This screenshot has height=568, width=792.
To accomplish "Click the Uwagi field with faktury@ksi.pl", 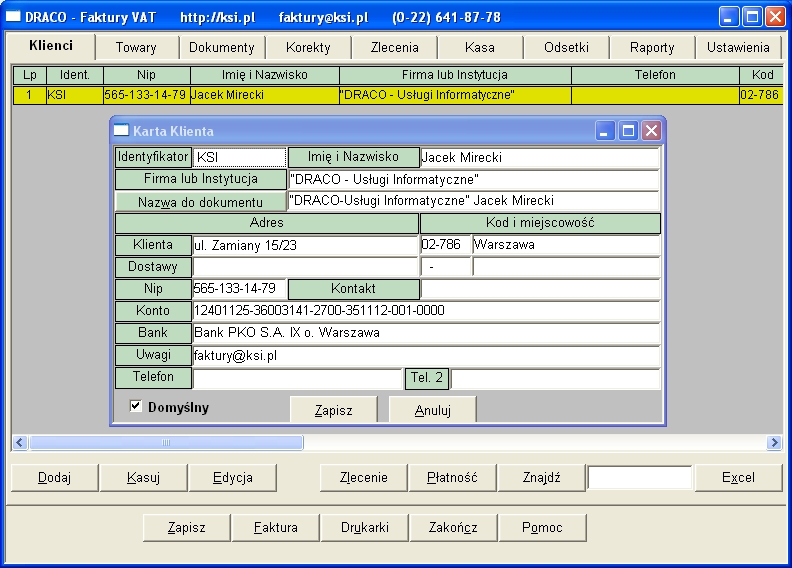I will pos(426,355).
